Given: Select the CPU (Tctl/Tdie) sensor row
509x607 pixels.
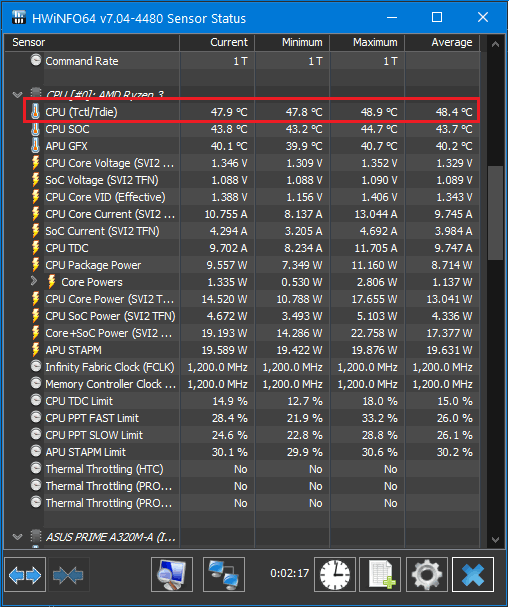Looking at the screenshot, I should (252, 112).
